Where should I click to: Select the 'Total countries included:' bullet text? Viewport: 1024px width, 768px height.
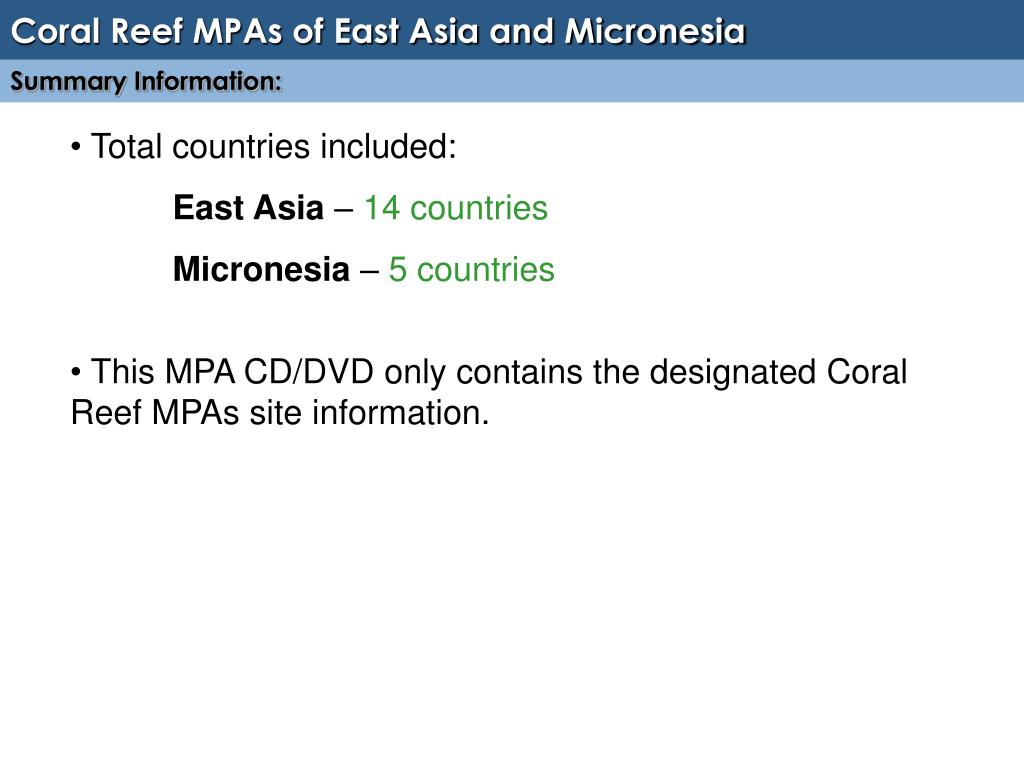click(274, 146)
